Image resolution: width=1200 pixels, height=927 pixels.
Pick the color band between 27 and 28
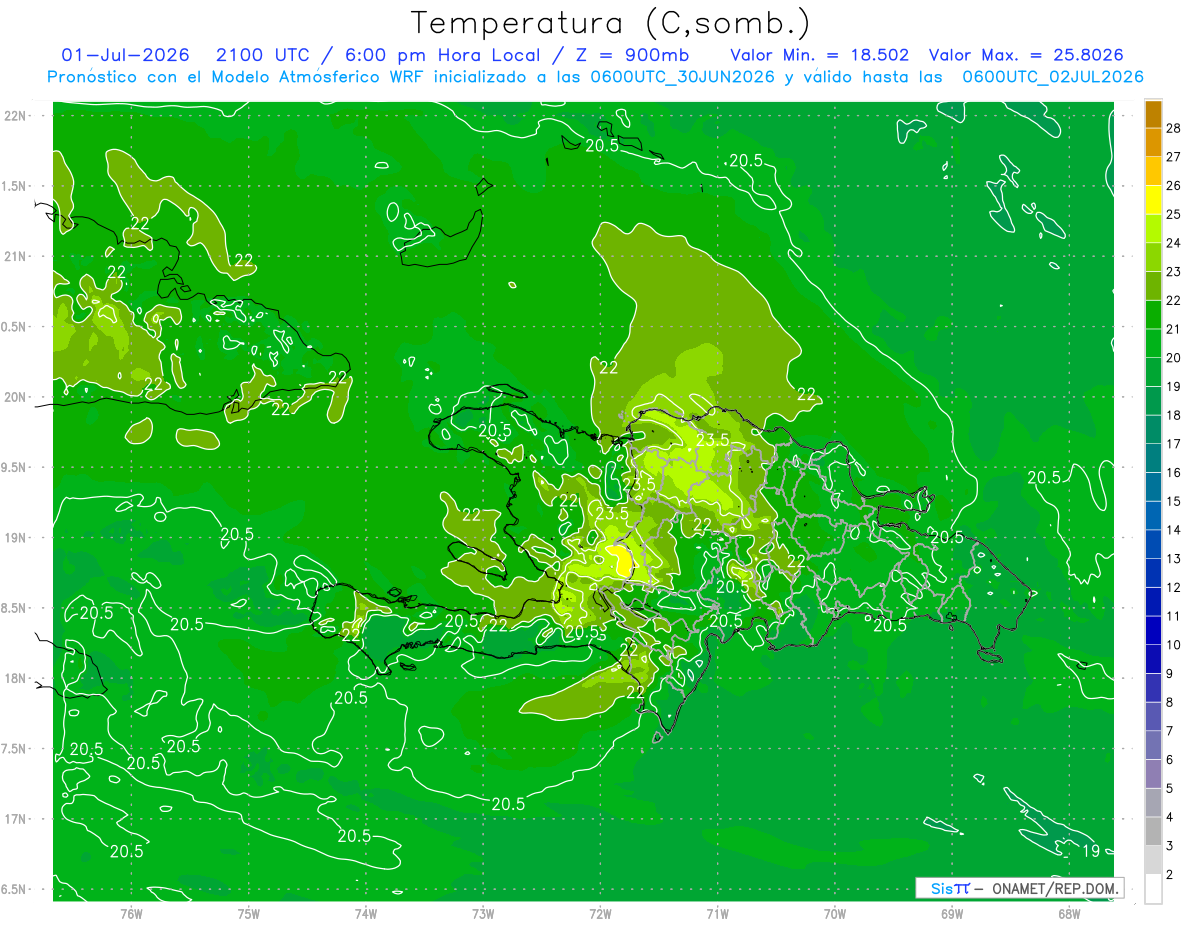click(1153, 143)
